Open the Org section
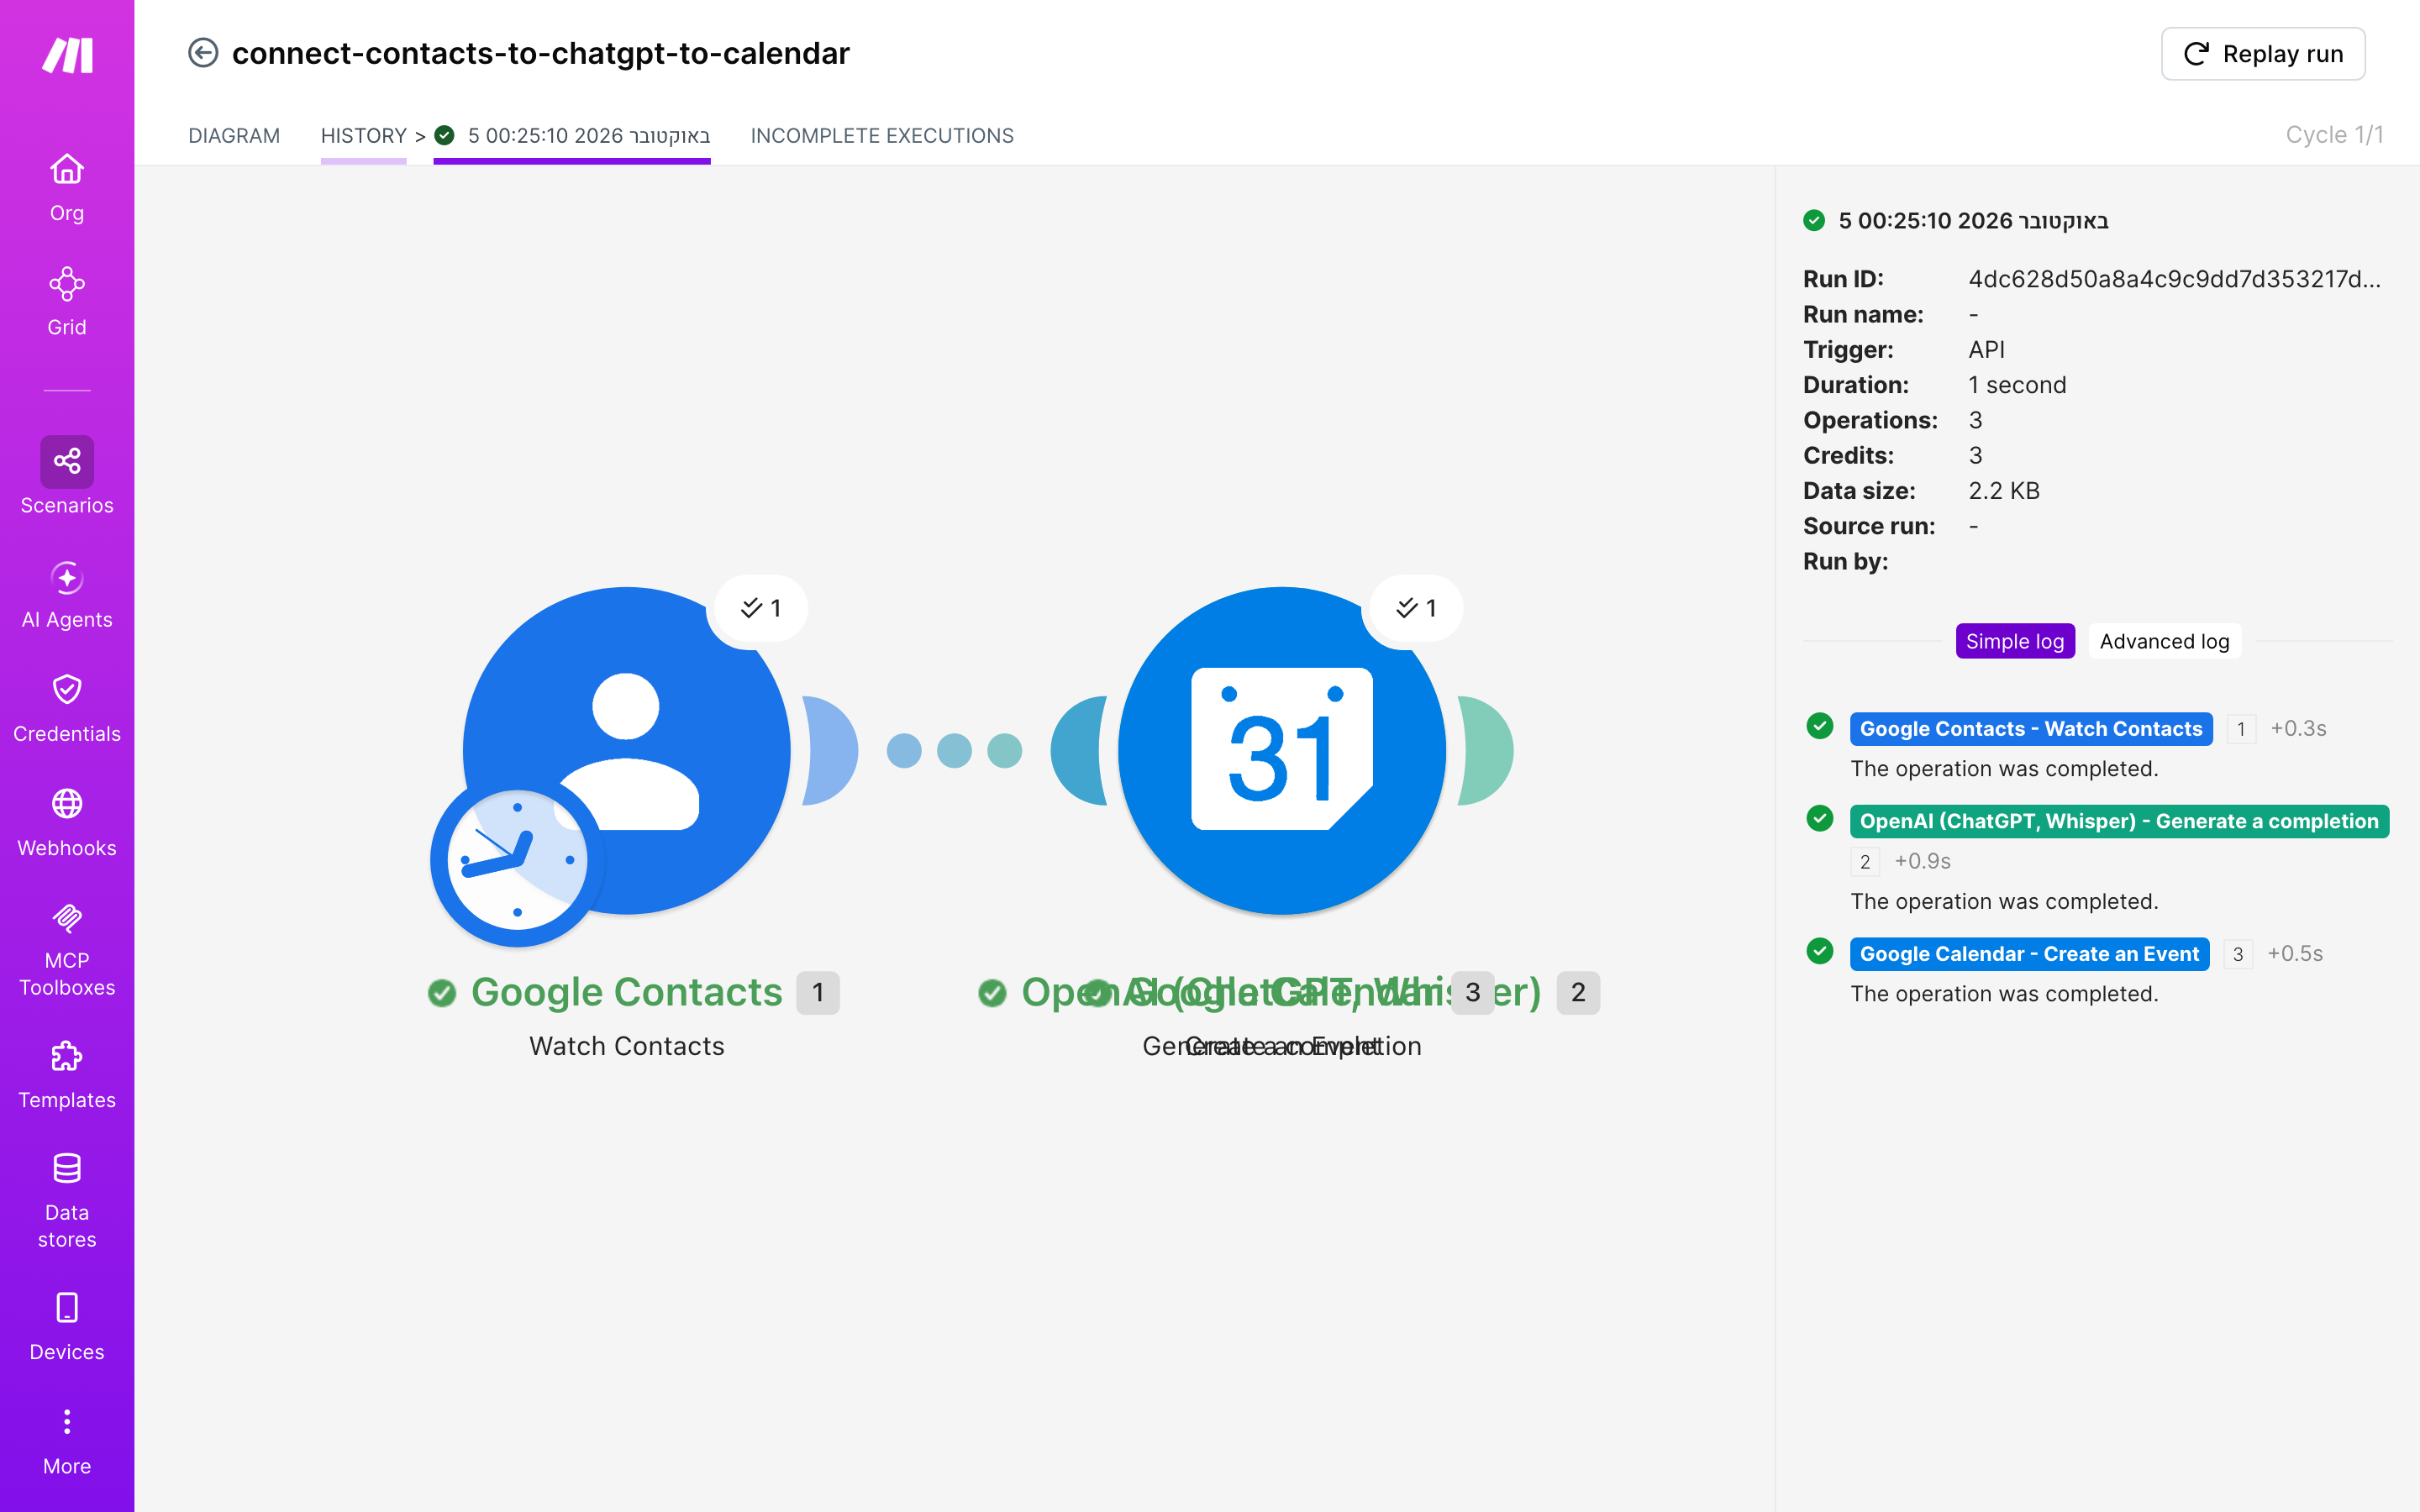Screen dimensions: 2420x1512 click(x=67, y=187)
